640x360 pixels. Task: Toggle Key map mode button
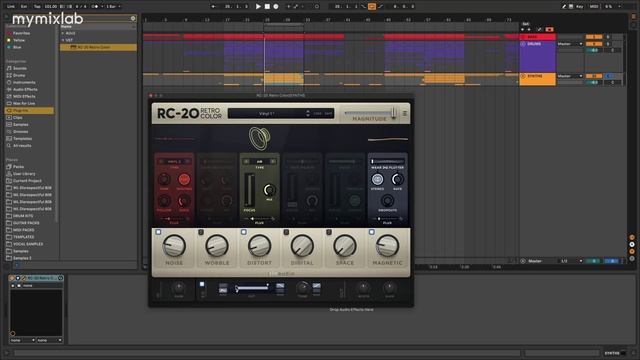coord(580,7)
